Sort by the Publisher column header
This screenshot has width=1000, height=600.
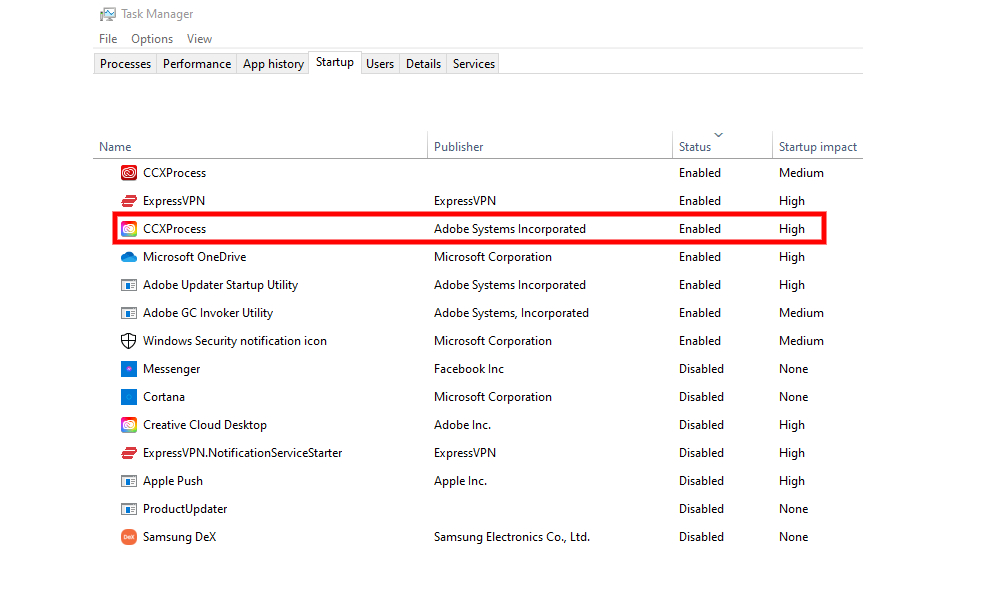click(458, 147)
